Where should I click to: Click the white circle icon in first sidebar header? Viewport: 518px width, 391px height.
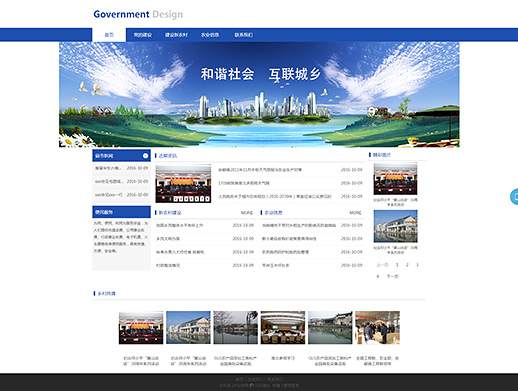[145, 156]
